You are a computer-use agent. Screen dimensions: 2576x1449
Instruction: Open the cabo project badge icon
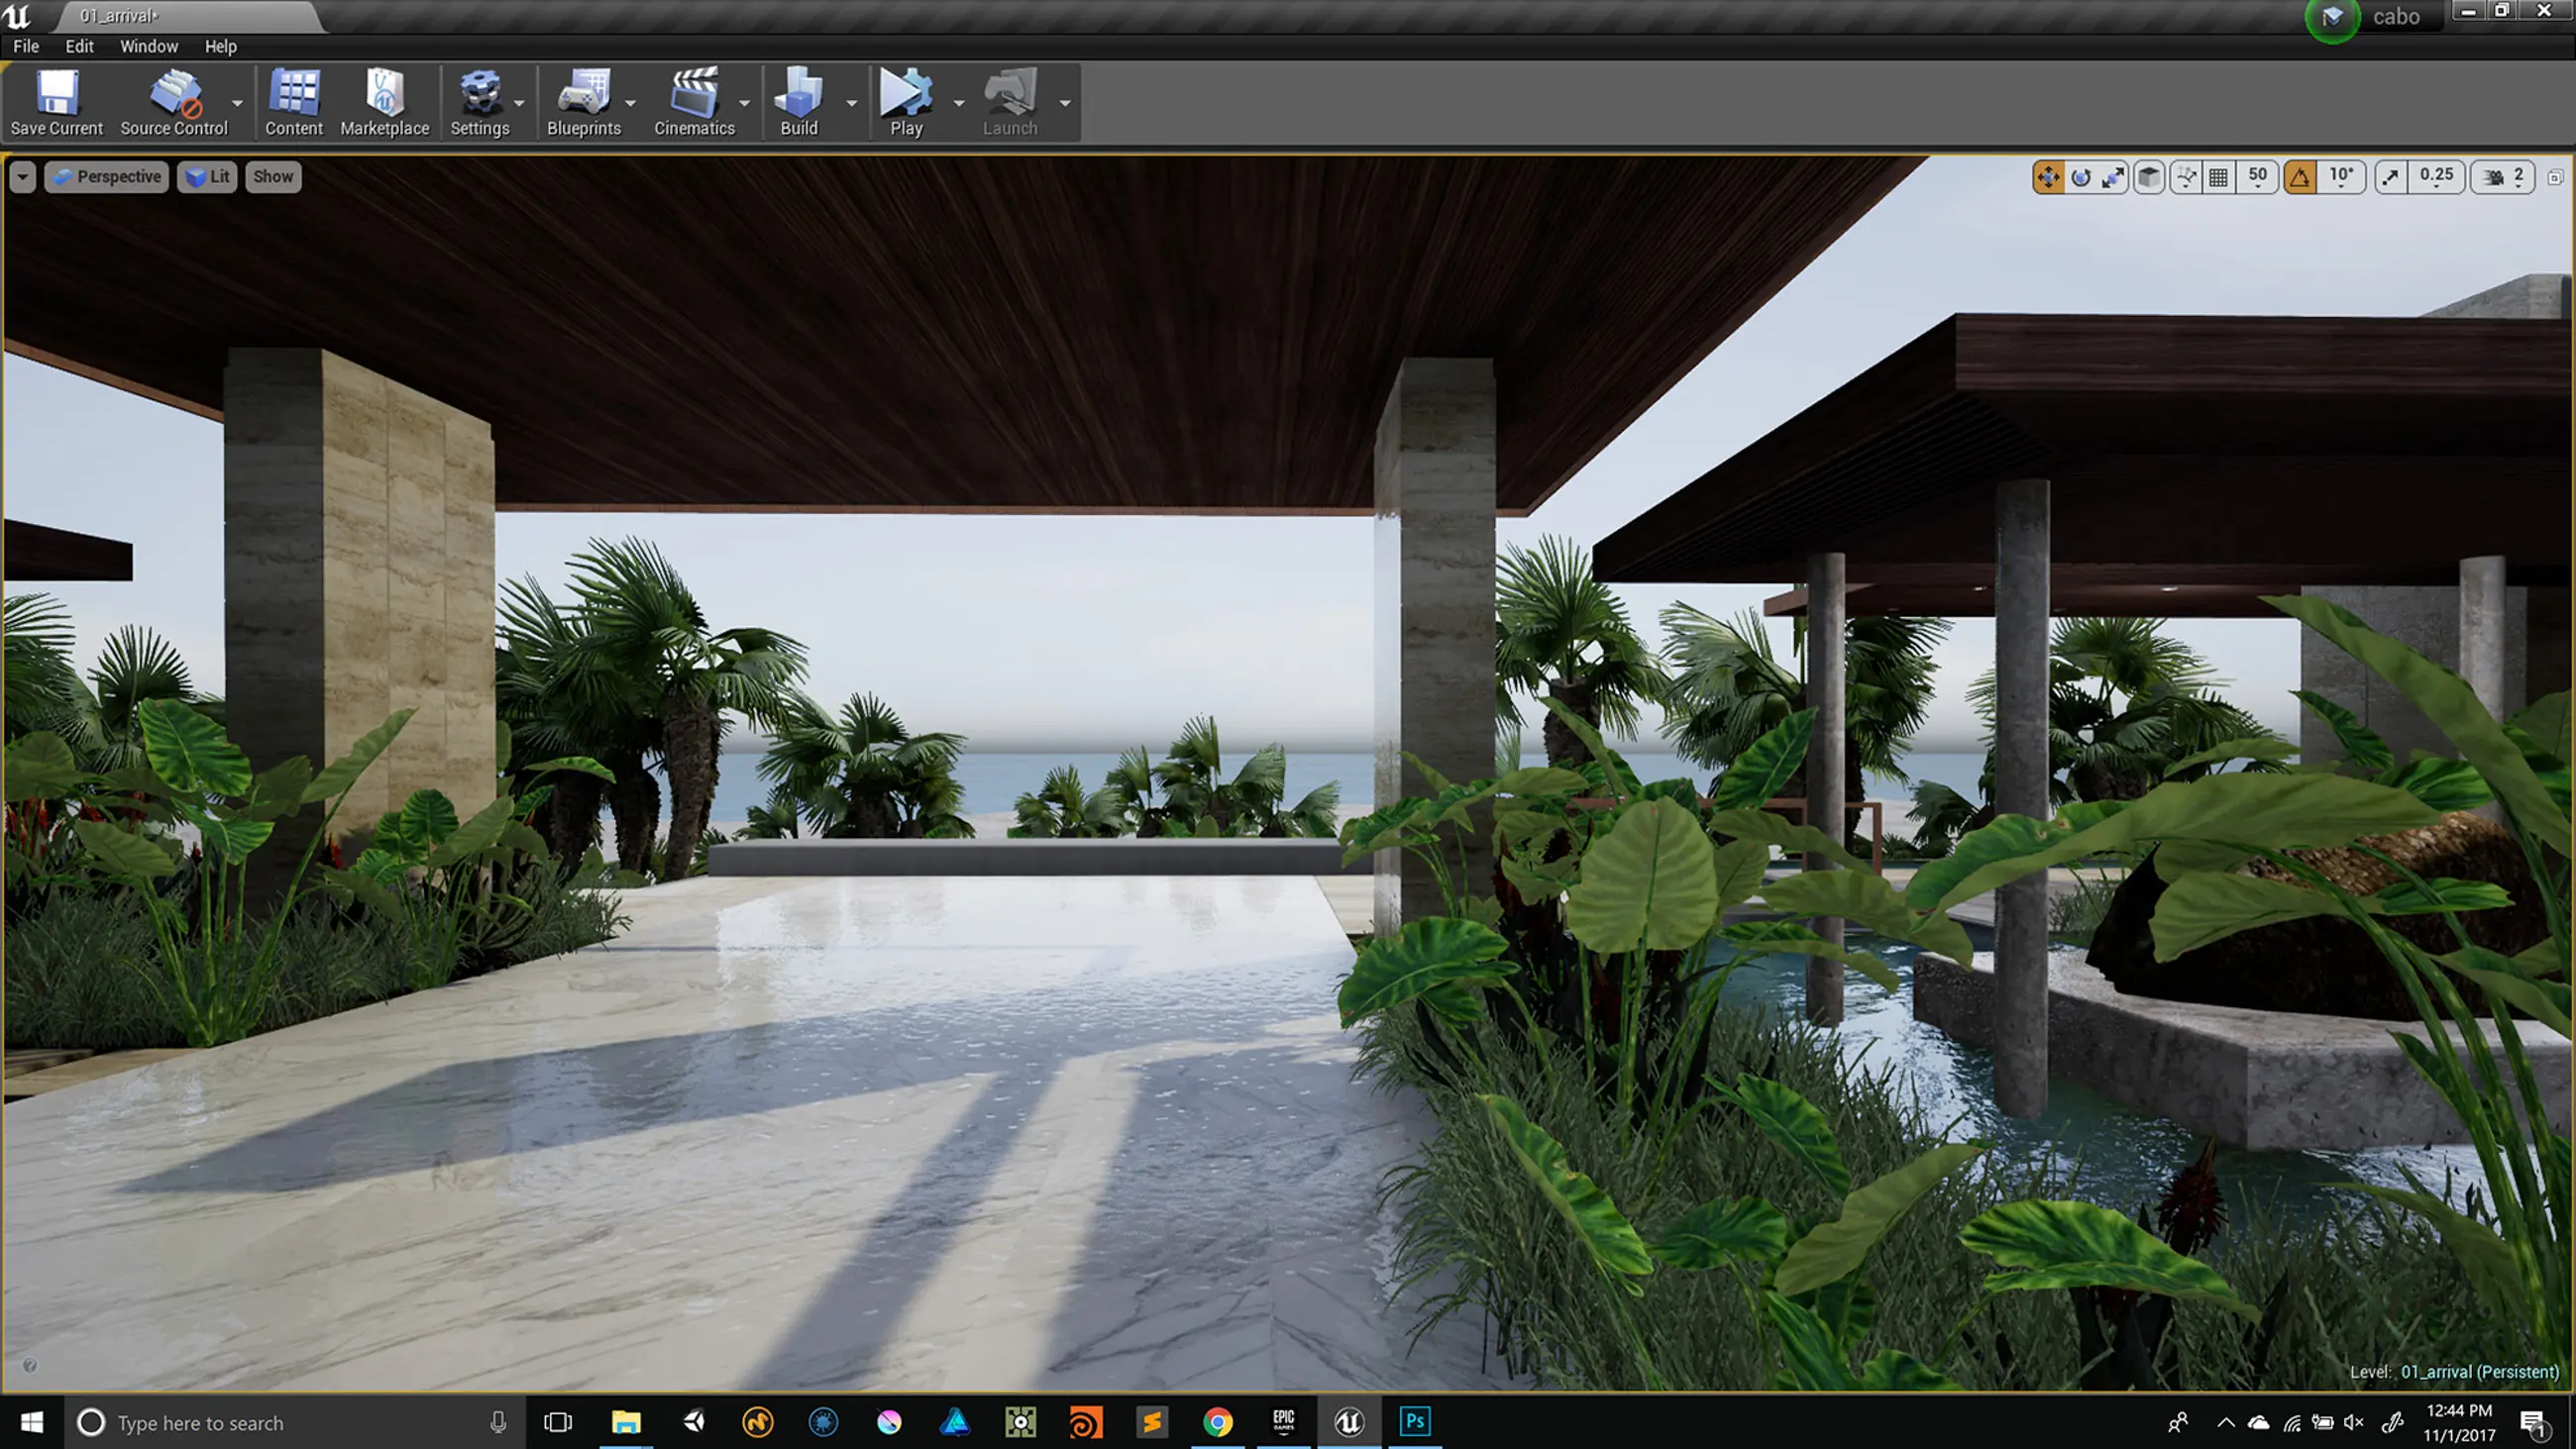2332,18
